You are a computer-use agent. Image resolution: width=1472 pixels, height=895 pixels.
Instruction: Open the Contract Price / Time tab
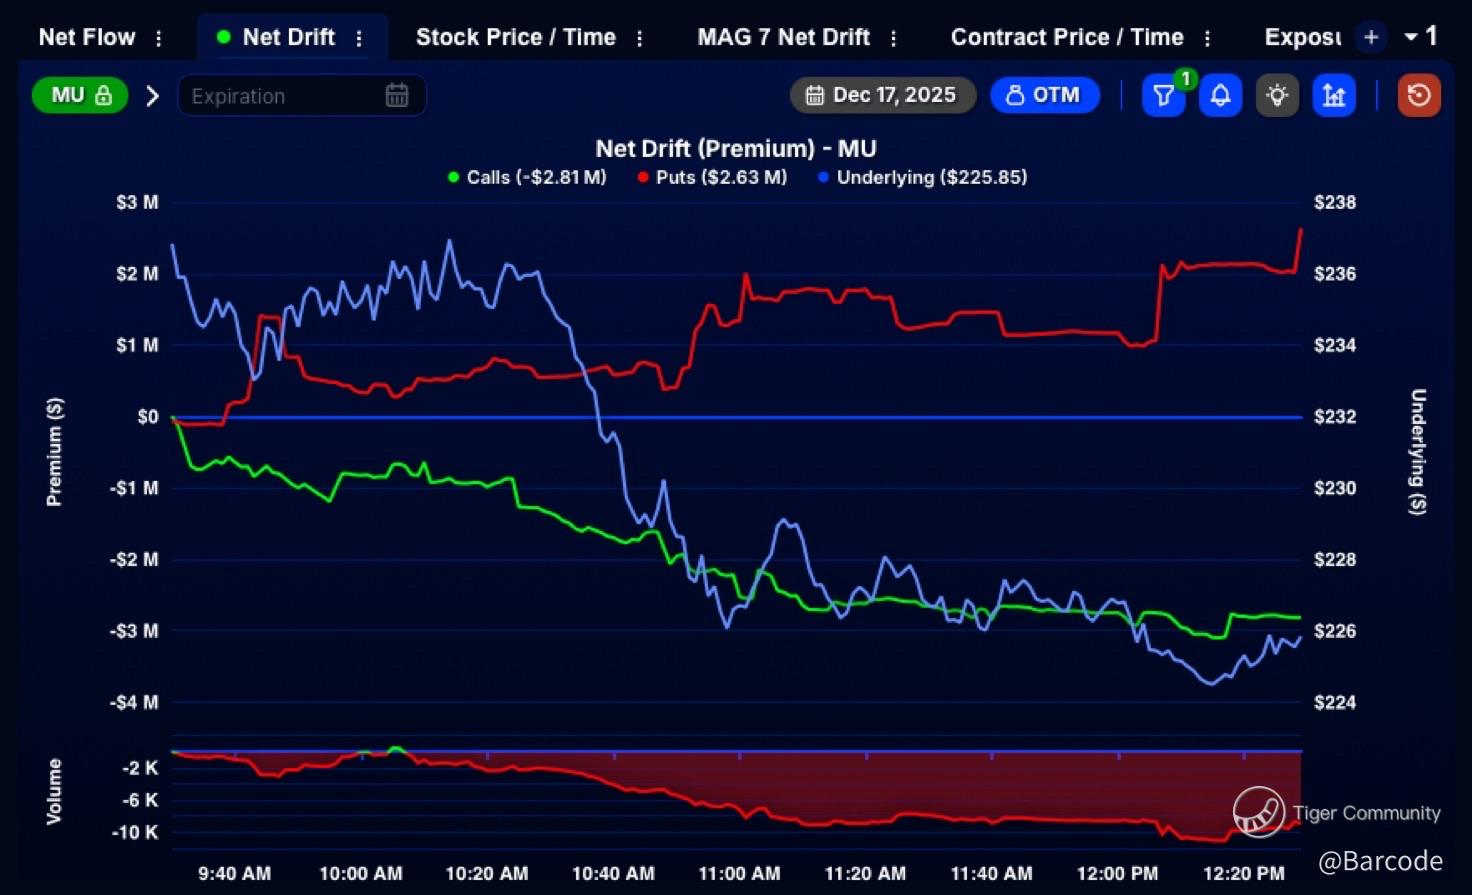point(1067,37)
